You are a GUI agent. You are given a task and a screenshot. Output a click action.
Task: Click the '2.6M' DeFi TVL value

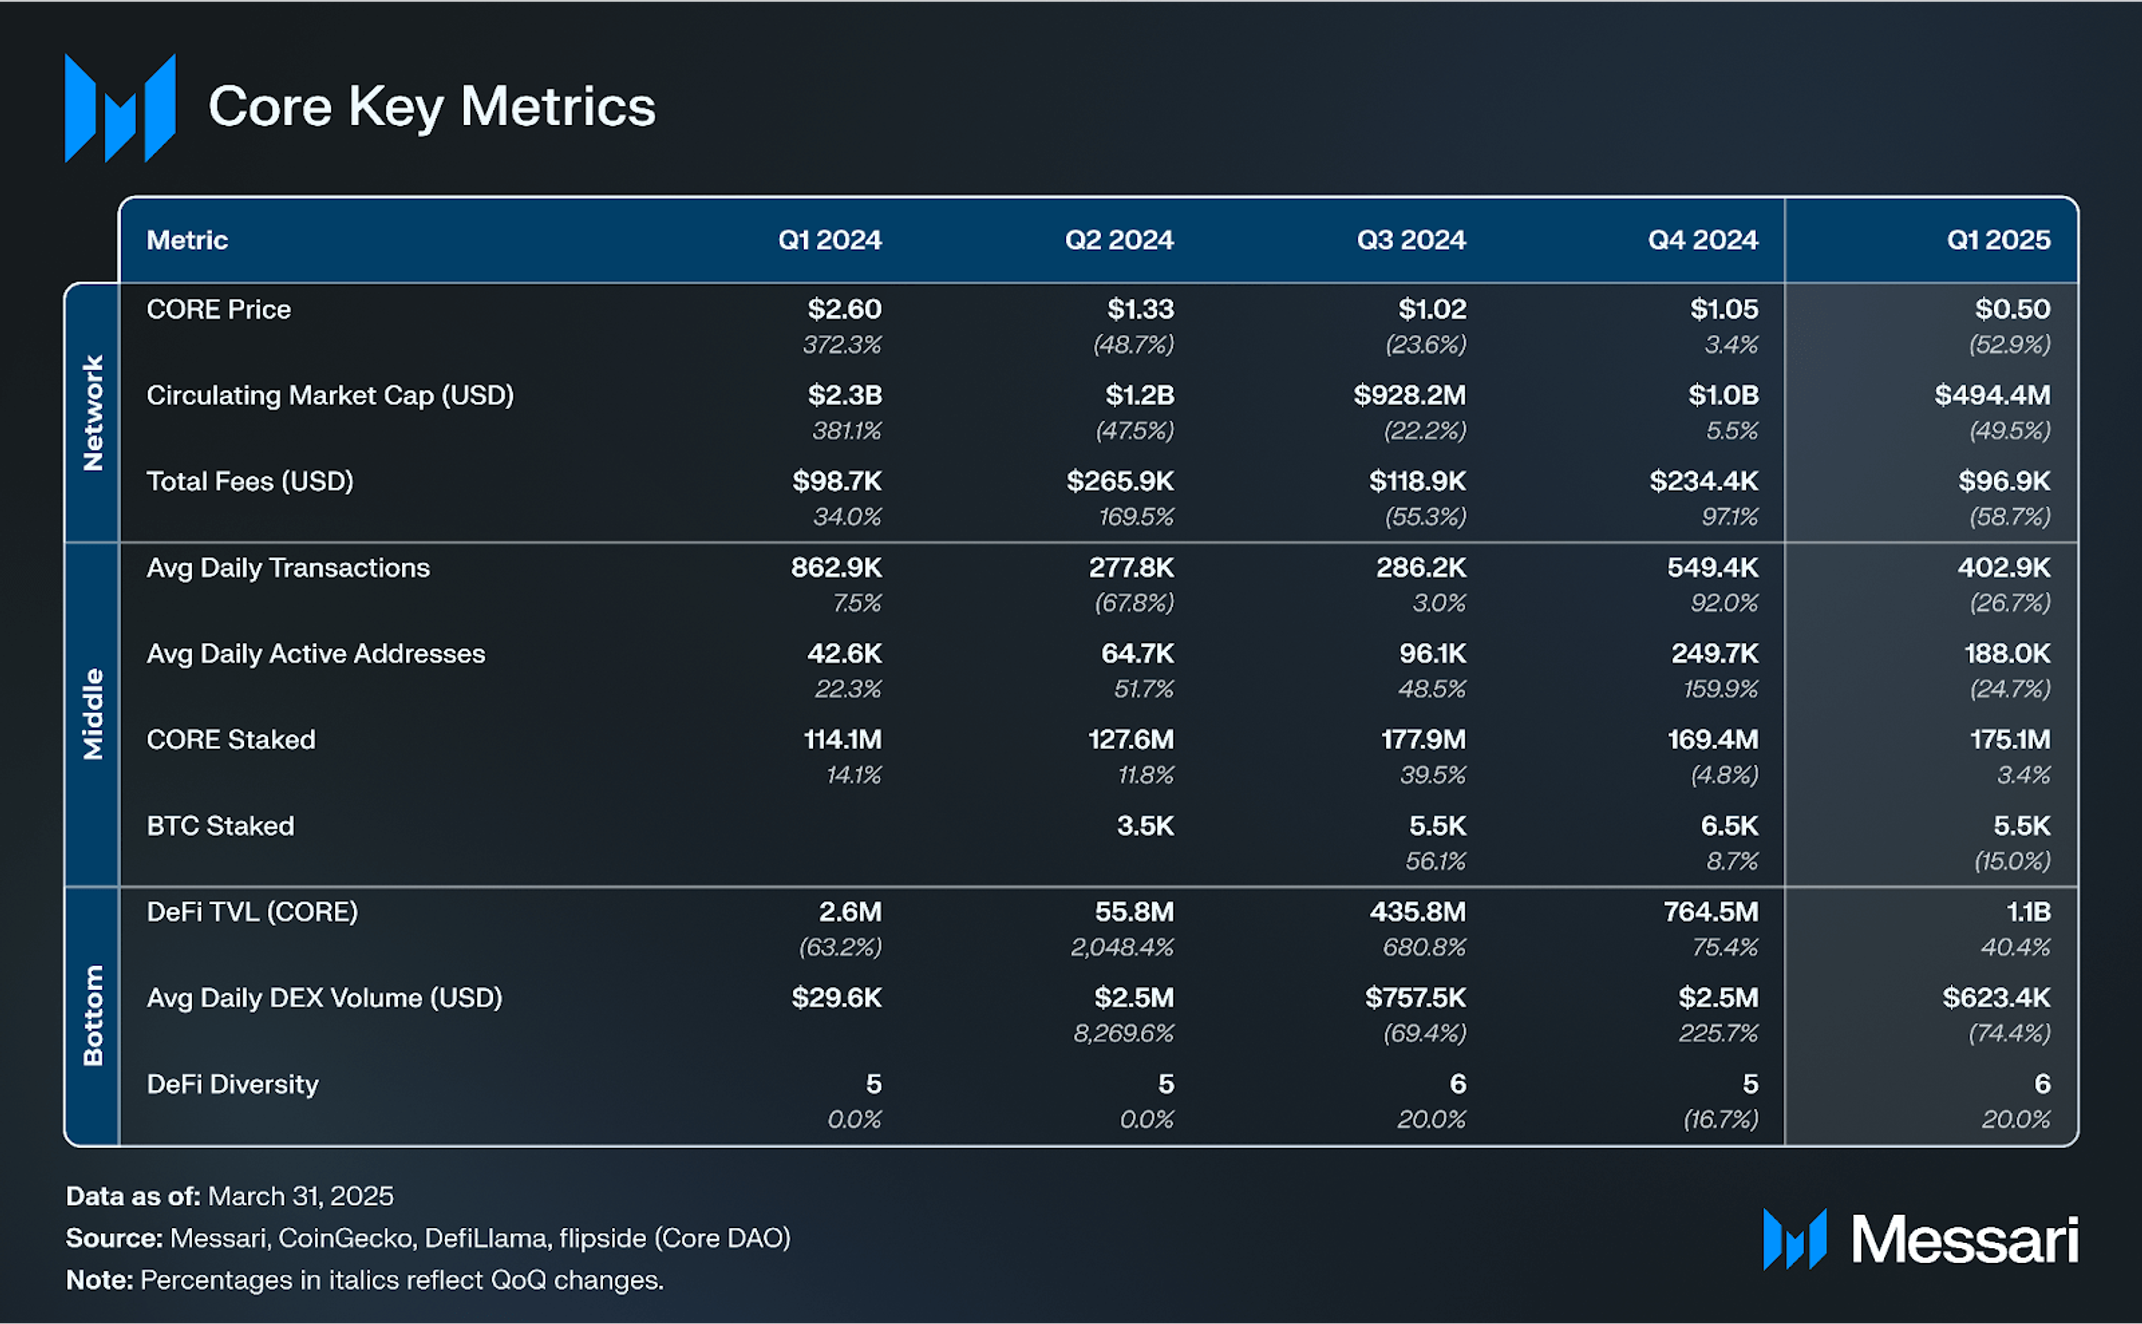(850, 912)
